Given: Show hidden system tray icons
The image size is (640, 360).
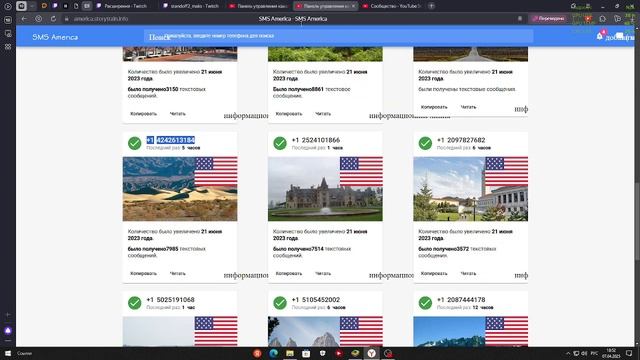Looking at the screenshot, I should coord(568,353).
